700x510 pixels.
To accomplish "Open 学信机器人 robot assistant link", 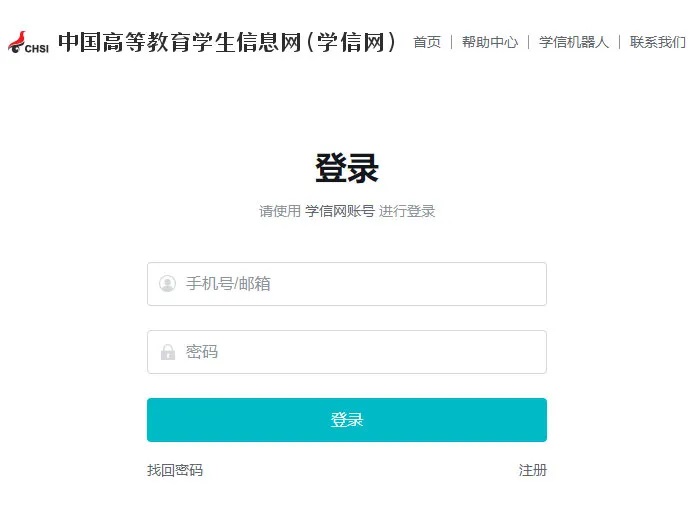I will 574,42.
